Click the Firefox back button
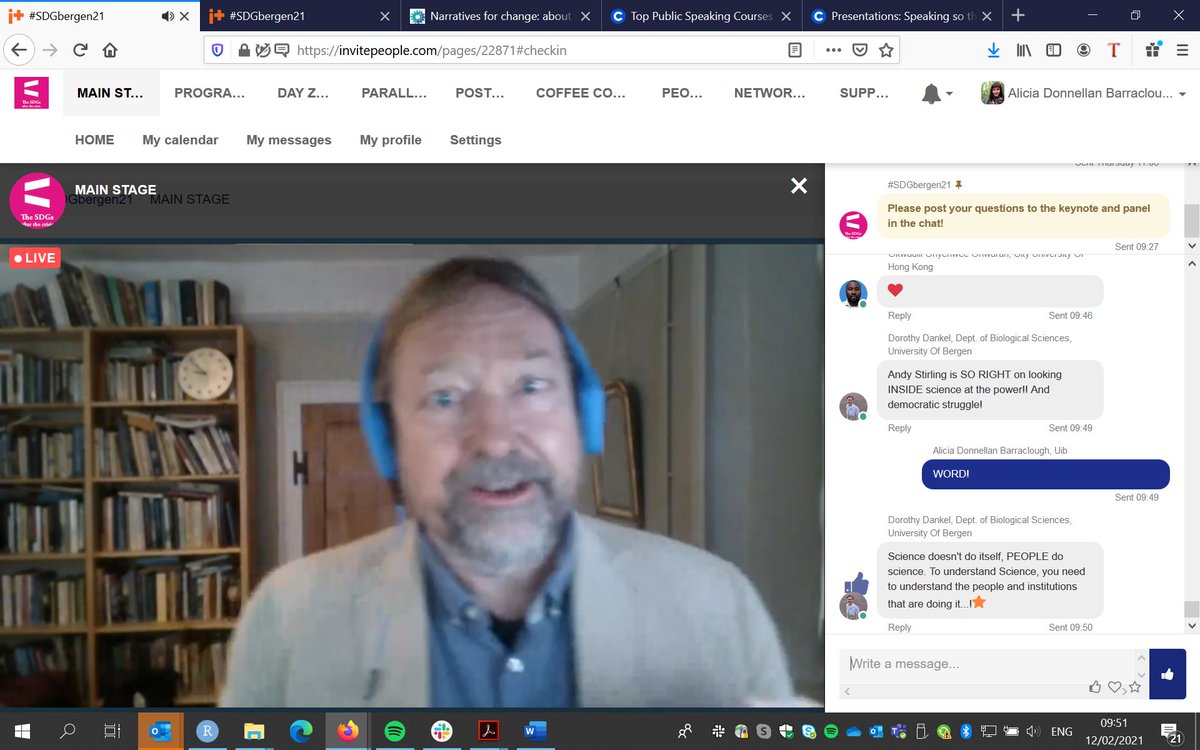The height and width of the screenshot is (750, 1200). pyautogui.click(x=21, y=49)
